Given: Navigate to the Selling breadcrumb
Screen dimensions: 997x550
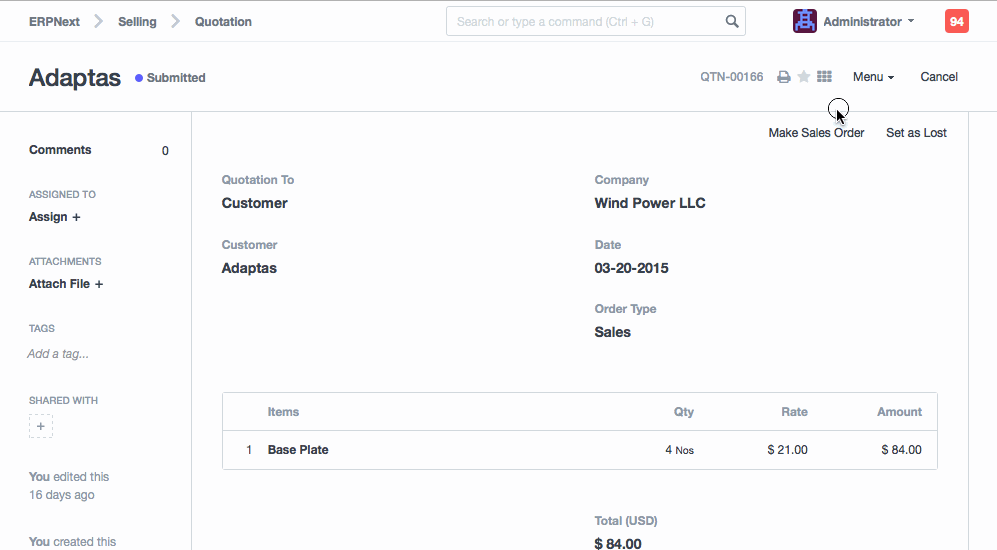Looking at the screenshot, I should 137,21.
